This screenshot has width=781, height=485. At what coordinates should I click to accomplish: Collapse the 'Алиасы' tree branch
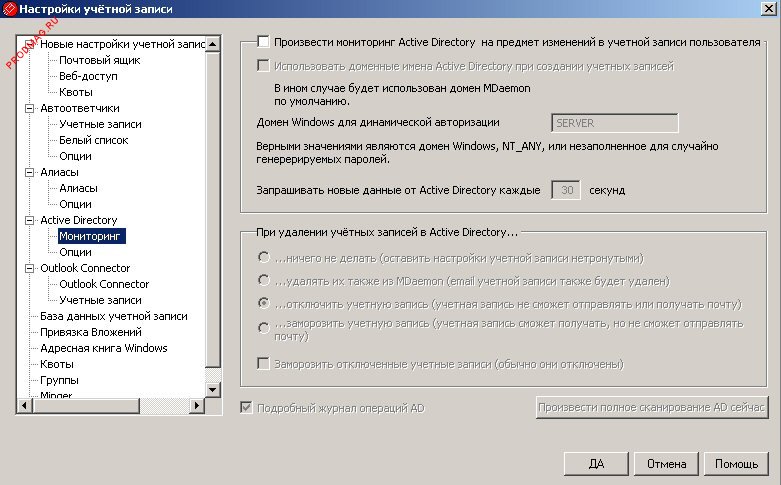click(x=30, y=172)
